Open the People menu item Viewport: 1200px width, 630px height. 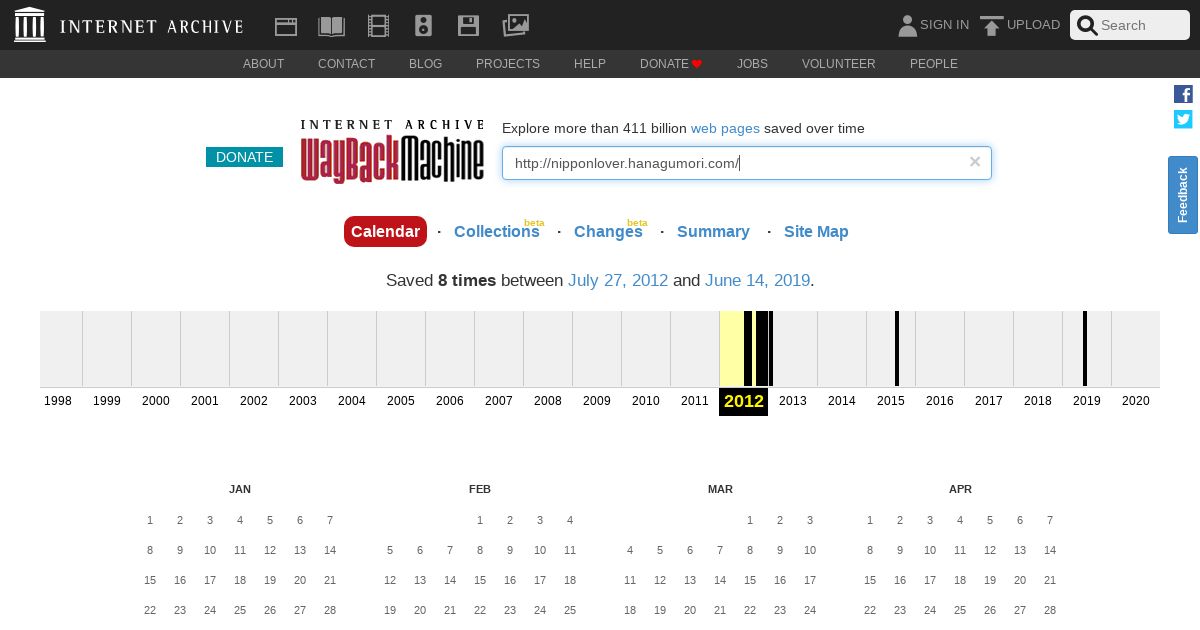(934, 64)
